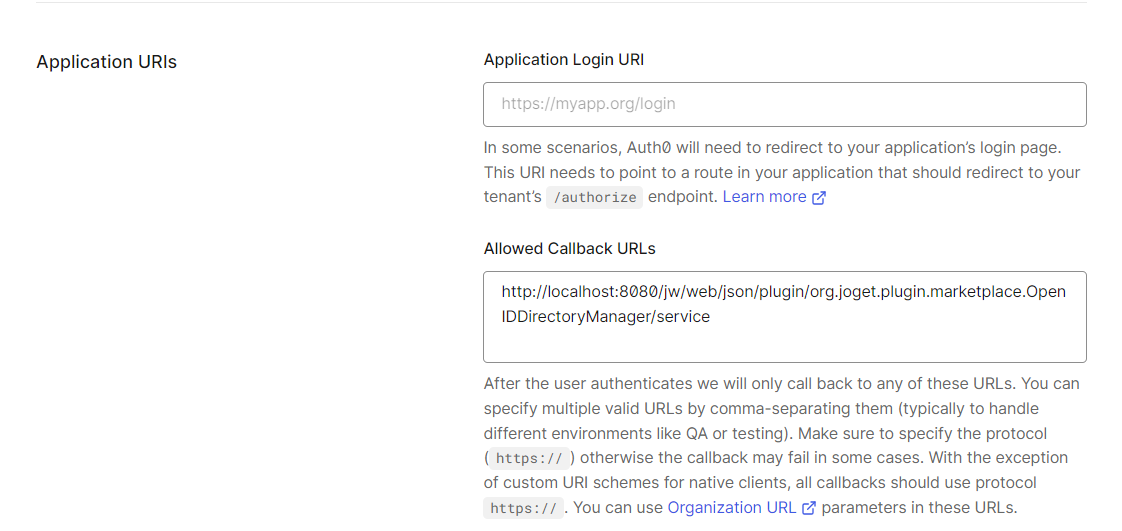
Task: Click the external icon beside Organization URL
Action: pyautogui.click(x=809, y=508)
